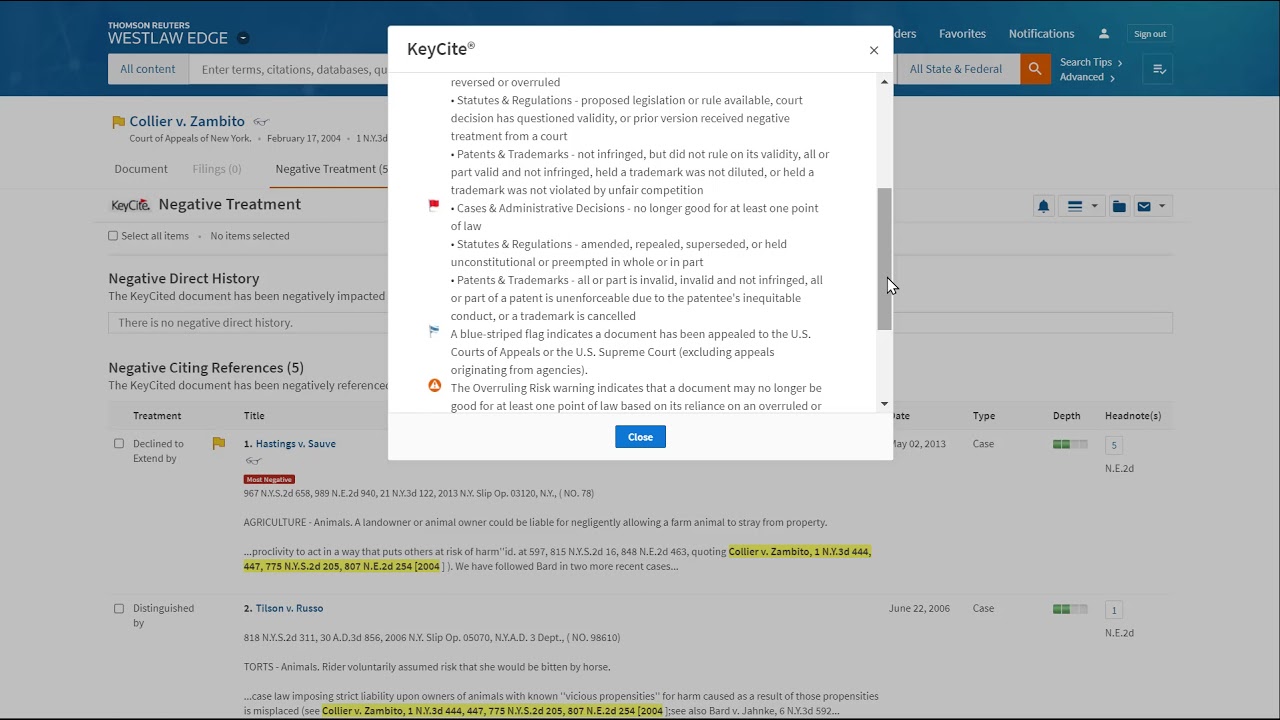Click the 'May 02, 2013' date cell
This screenshot has height=720, width=1280.
917,444
